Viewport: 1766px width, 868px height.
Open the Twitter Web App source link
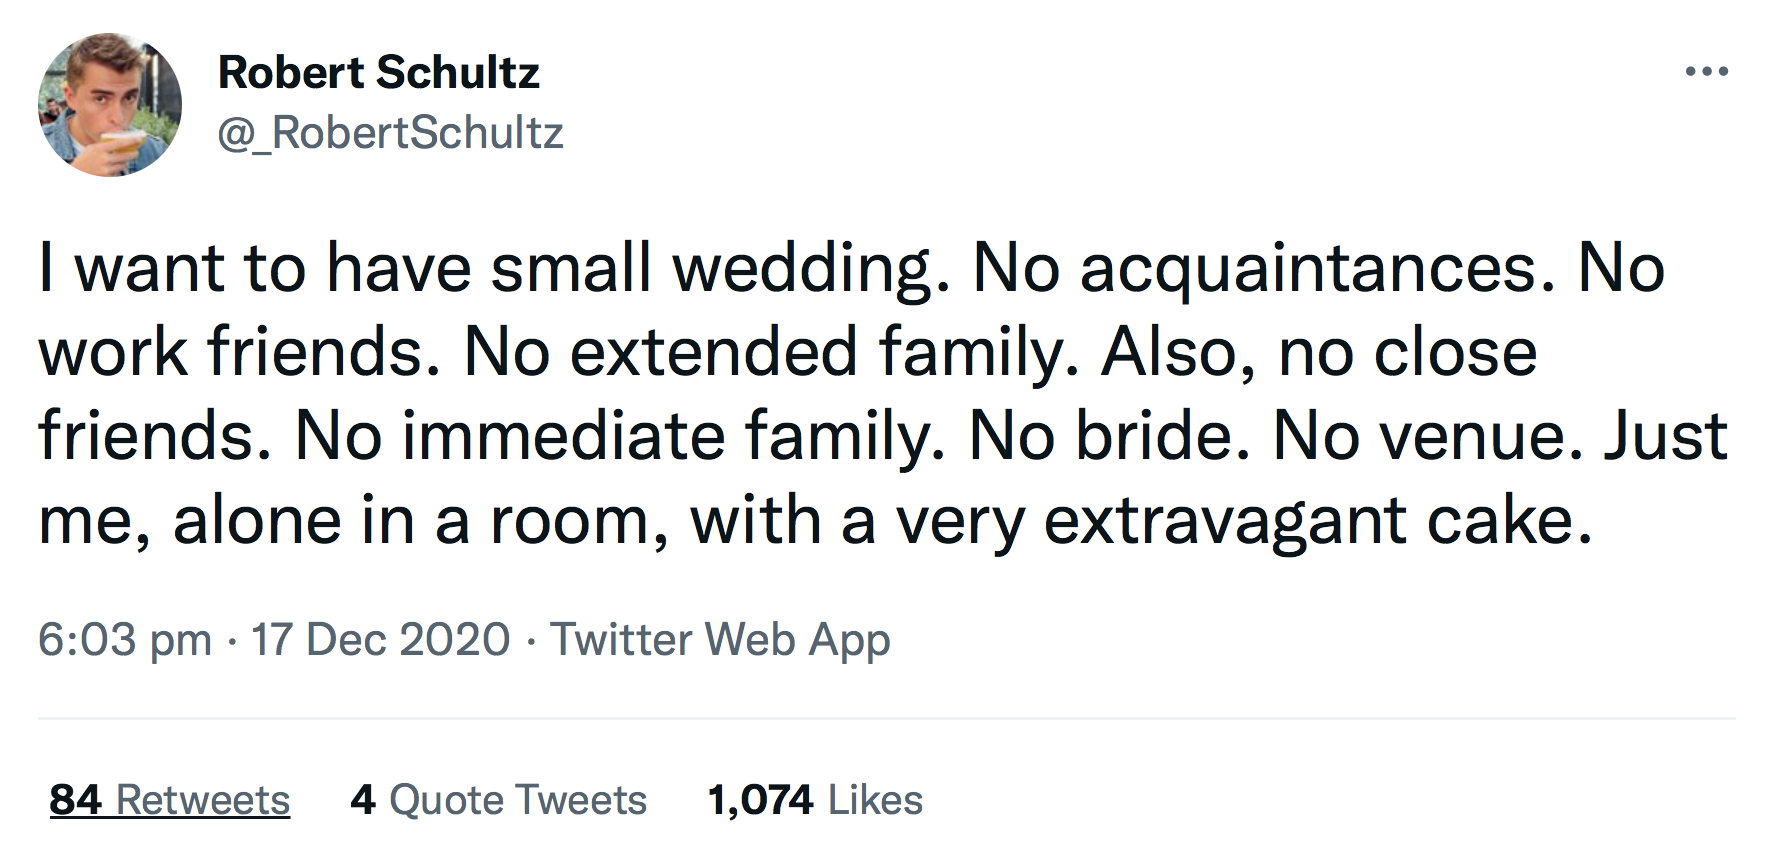click(x=720, y=640)
